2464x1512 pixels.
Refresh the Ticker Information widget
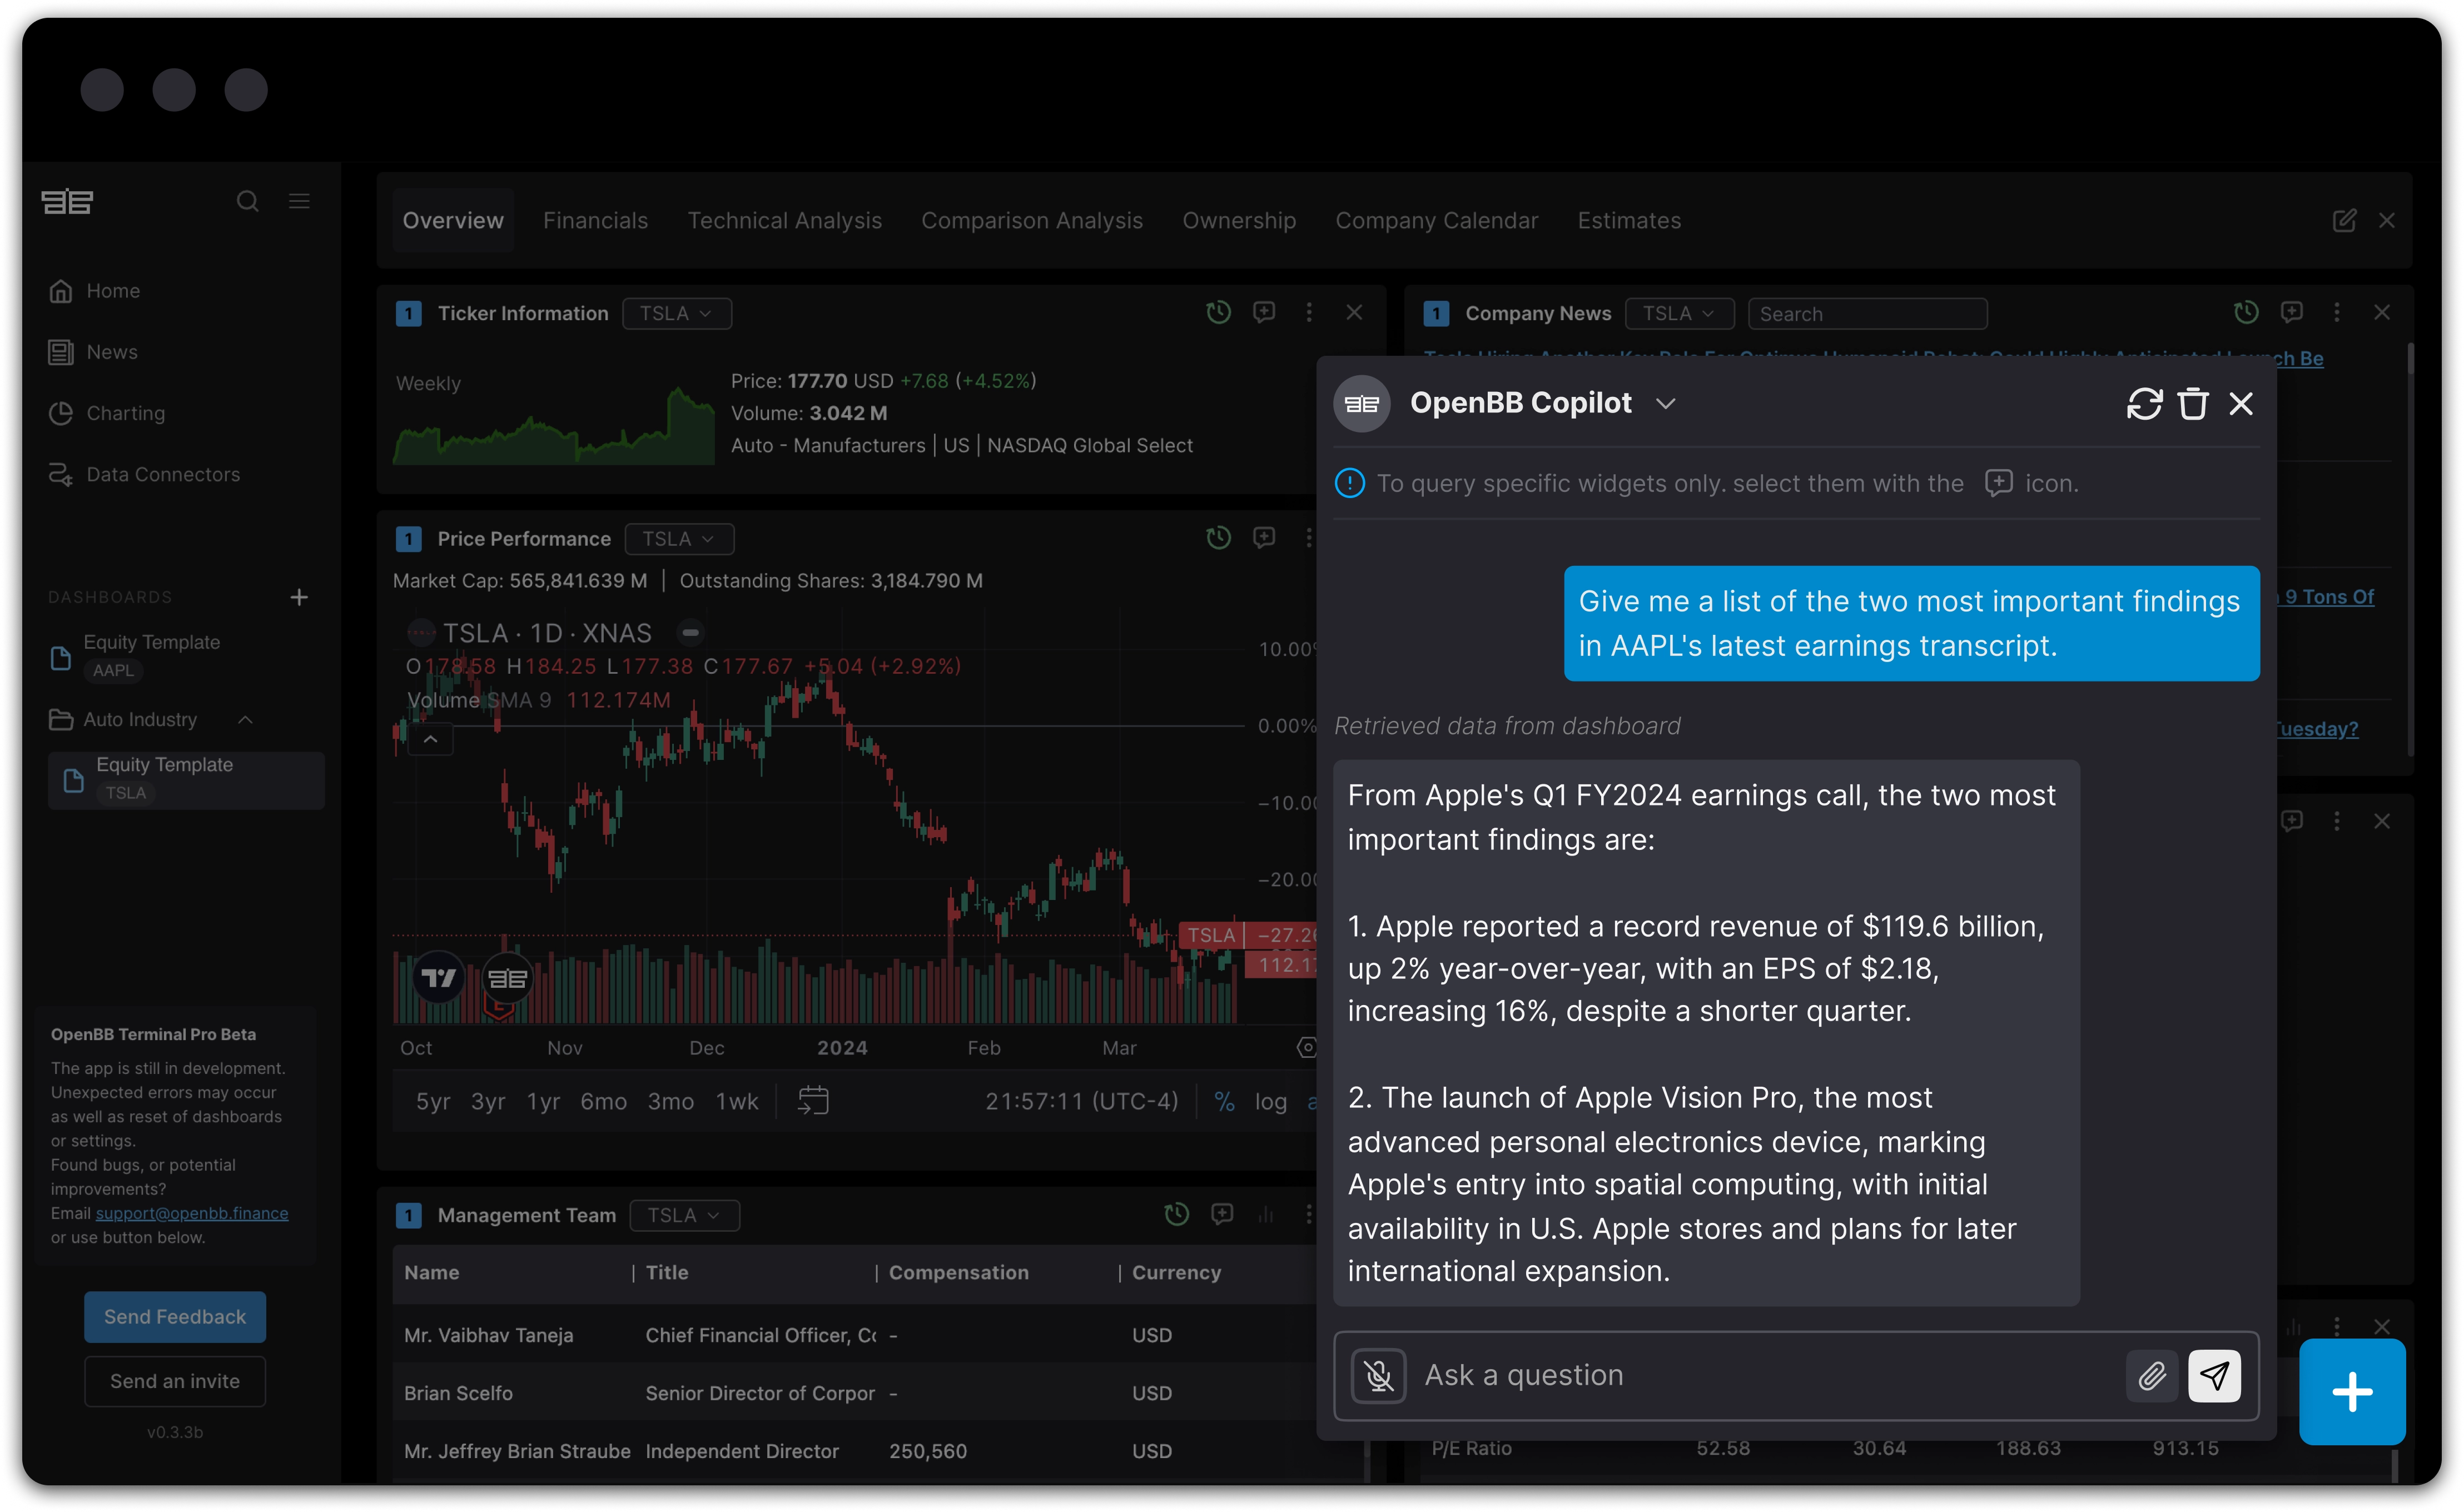pos(1218,313)
